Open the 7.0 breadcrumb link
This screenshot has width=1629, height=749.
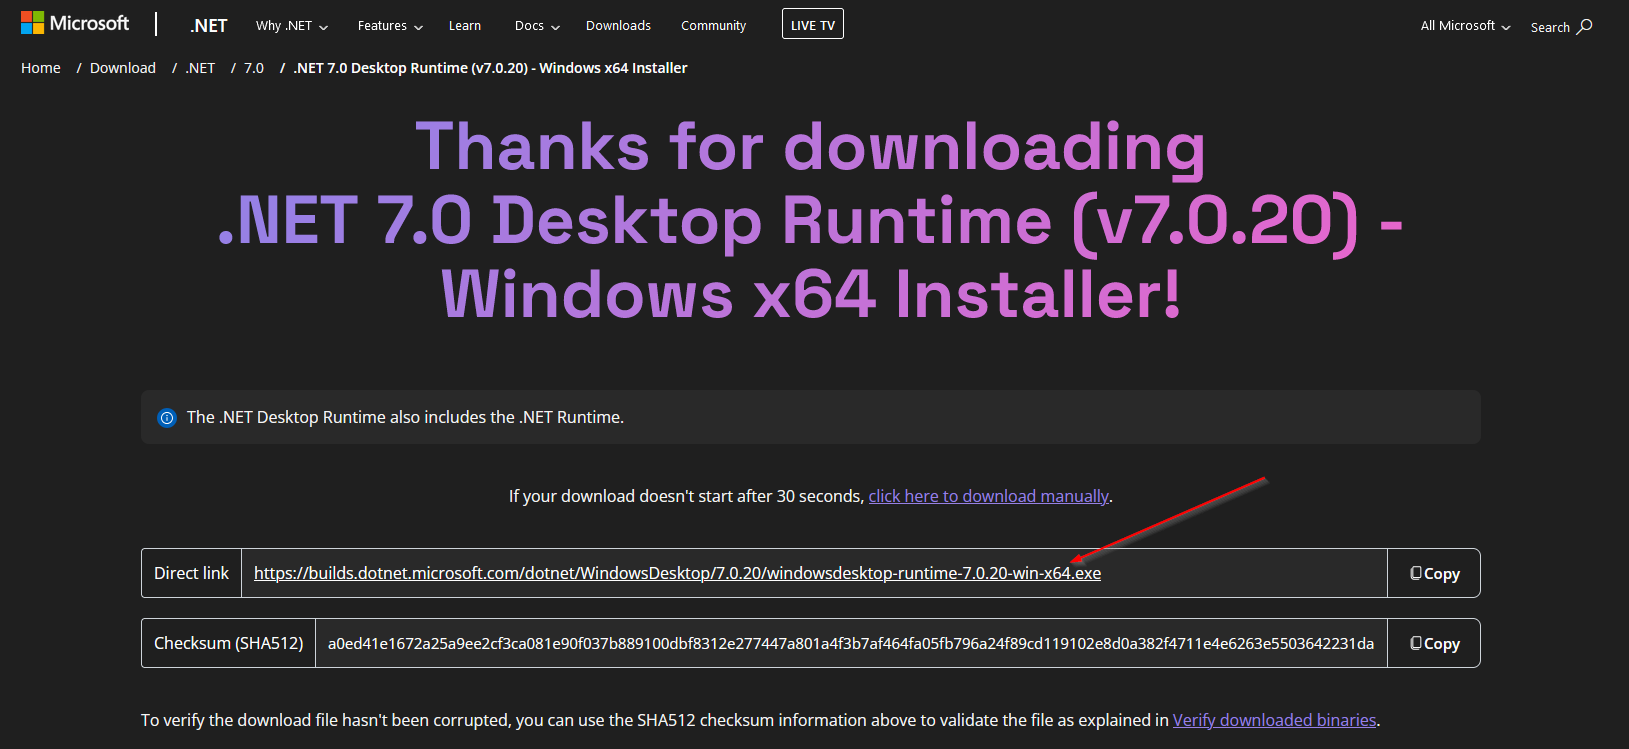(x=254, y=68)
